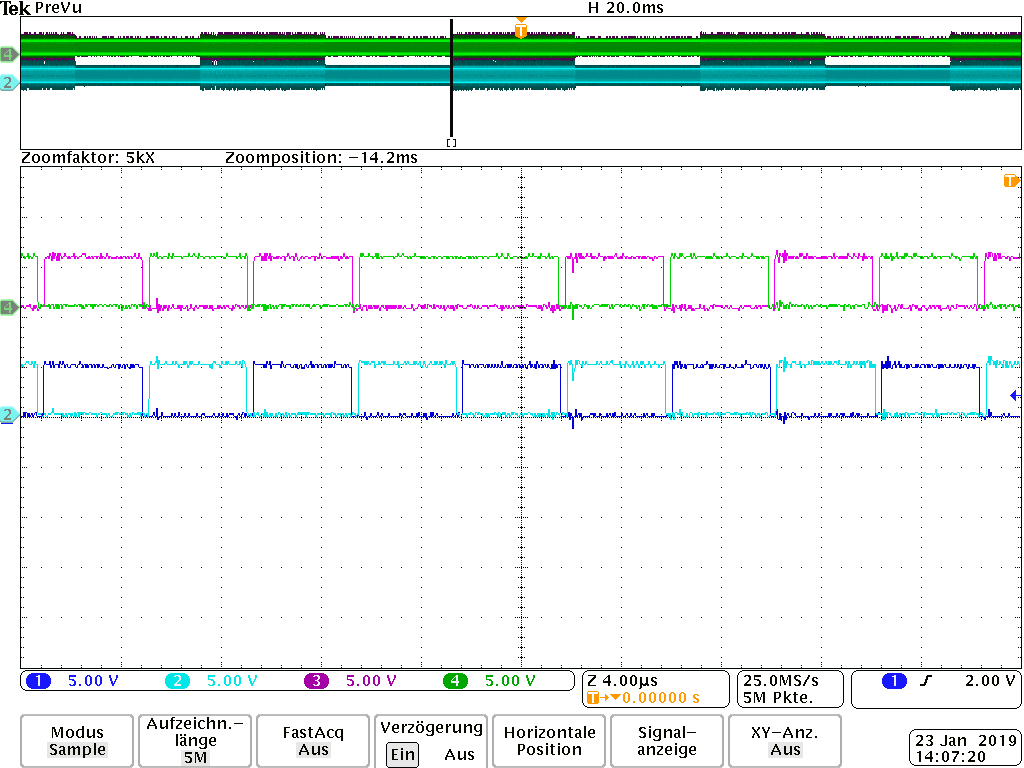
Task: Open Horizontale Position button
Action: click(x=549, y=741)
